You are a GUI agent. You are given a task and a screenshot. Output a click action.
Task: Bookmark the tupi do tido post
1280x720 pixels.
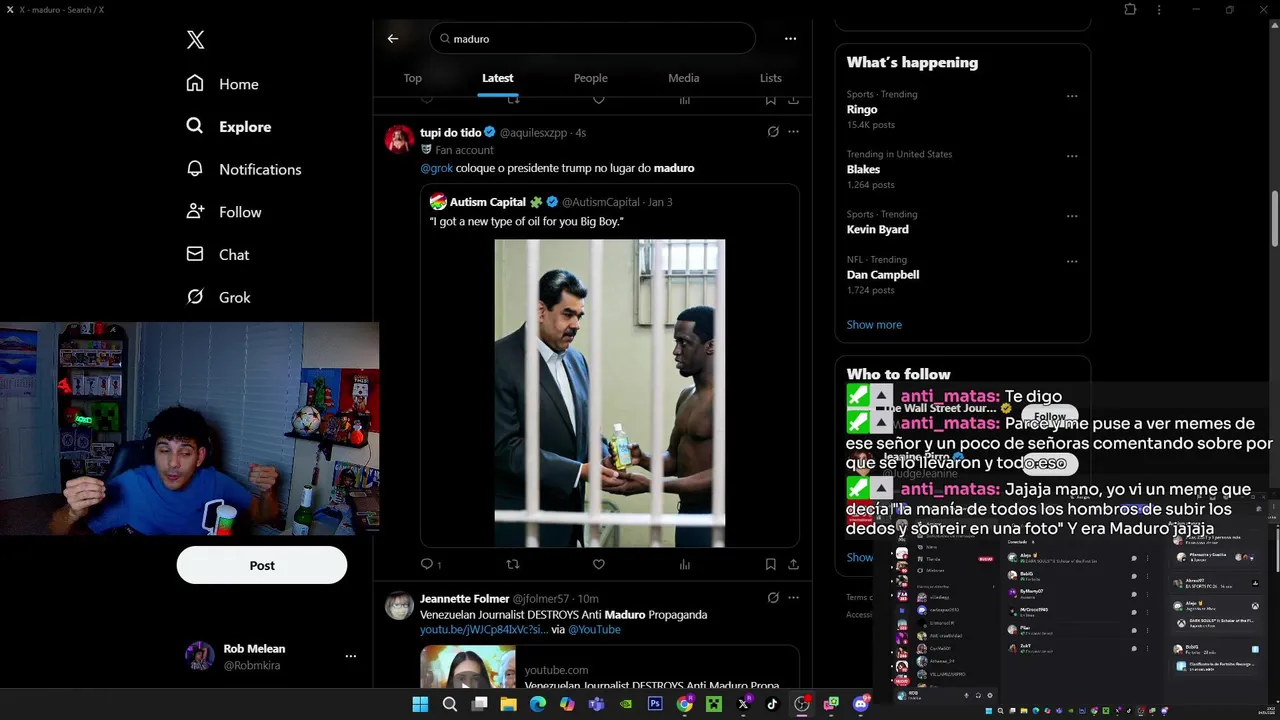pos(770,565)
